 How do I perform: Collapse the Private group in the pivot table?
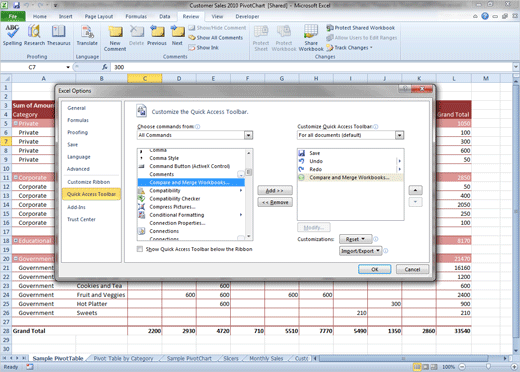pyautogui.click(x=15, y=123)
